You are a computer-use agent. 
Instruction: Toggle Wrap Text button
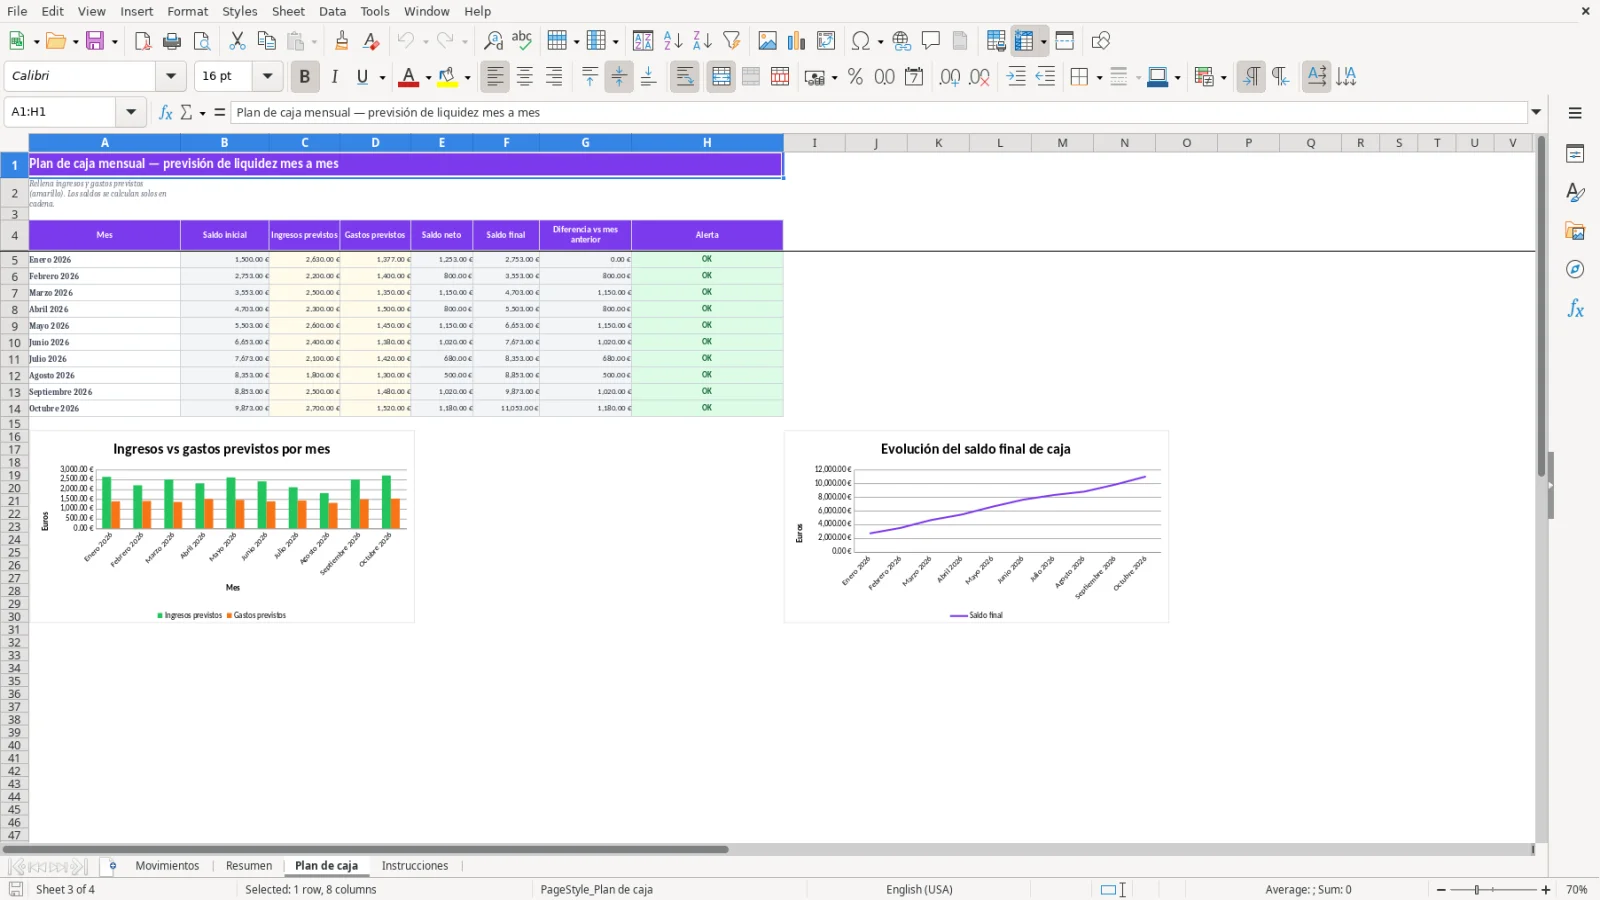pyautogui.click(x=685, y=77)
